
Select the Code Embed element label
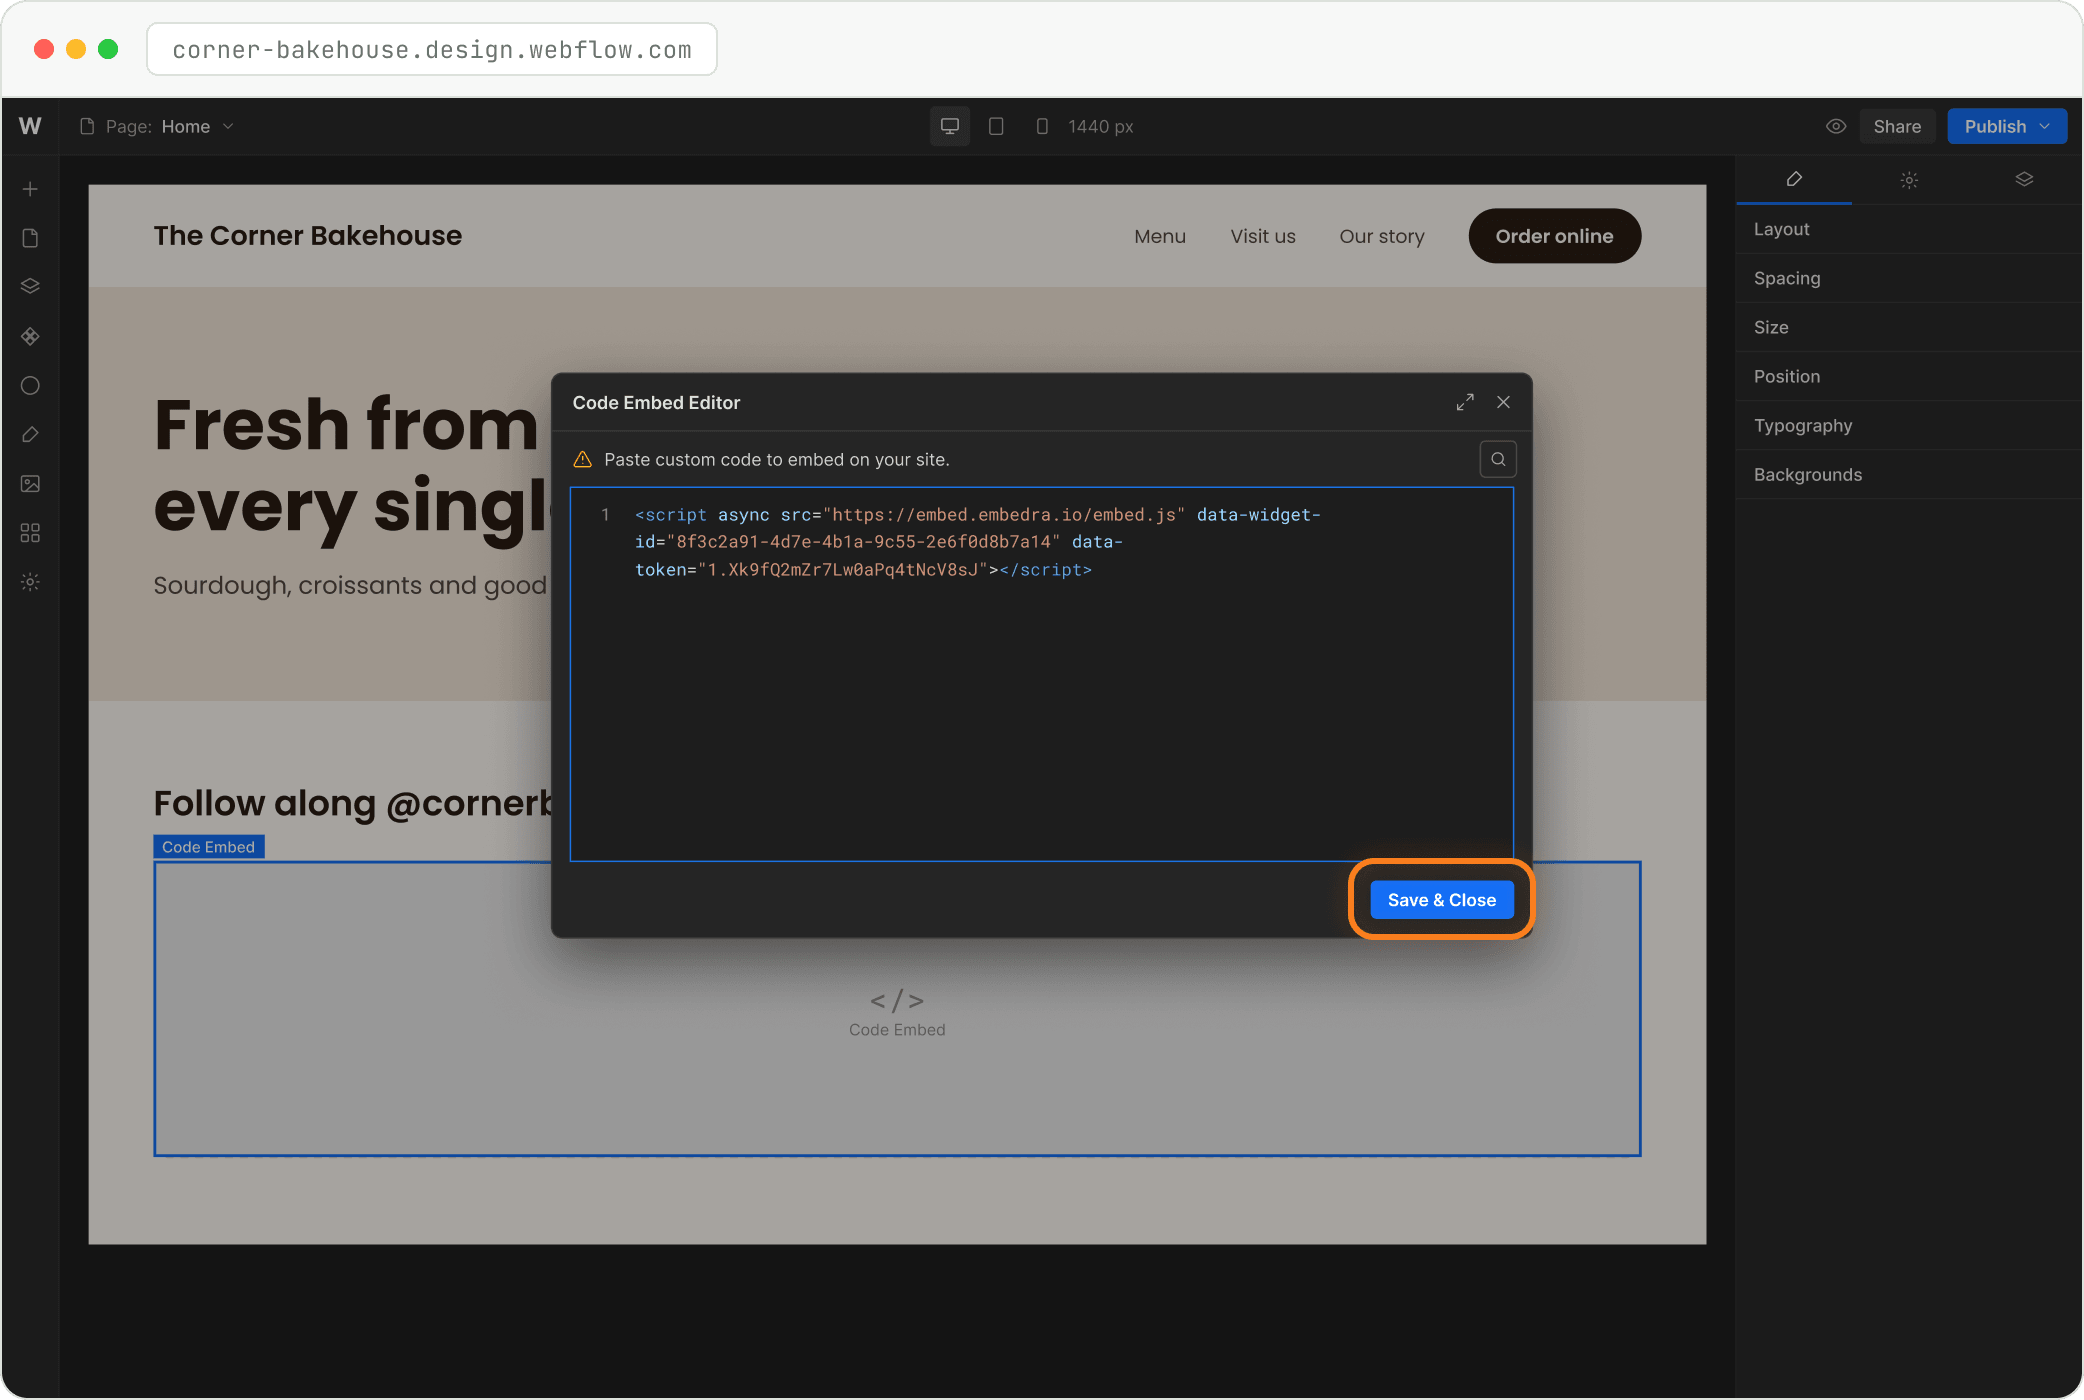[x=208, y=847]
